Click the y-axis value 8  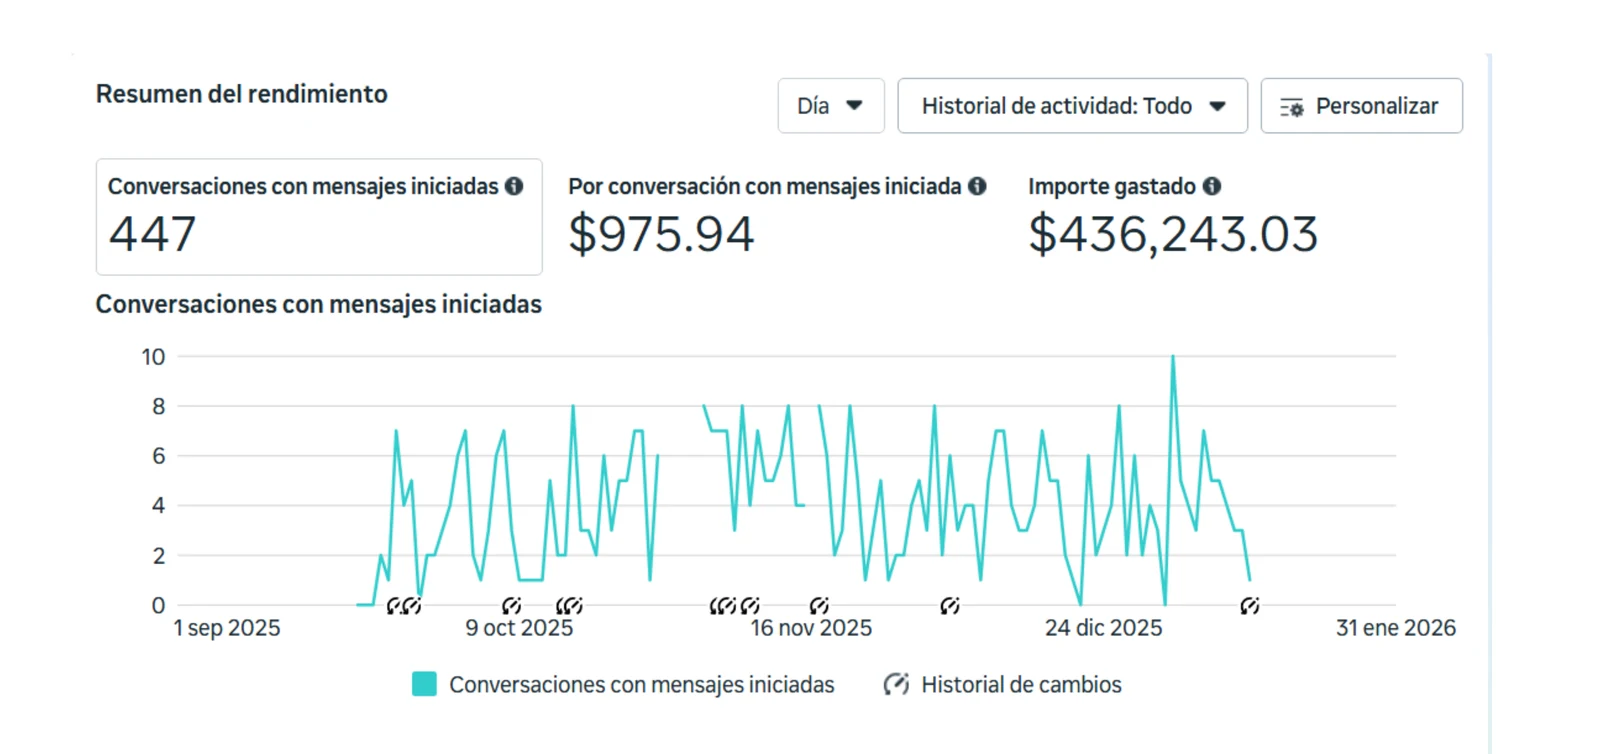(159, 407)
